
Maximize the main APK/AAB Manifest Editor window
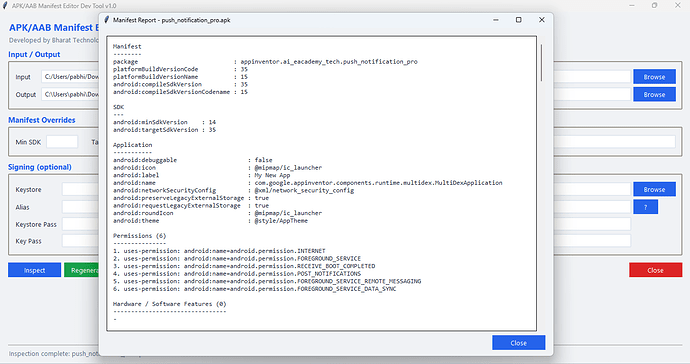(654, 6)
